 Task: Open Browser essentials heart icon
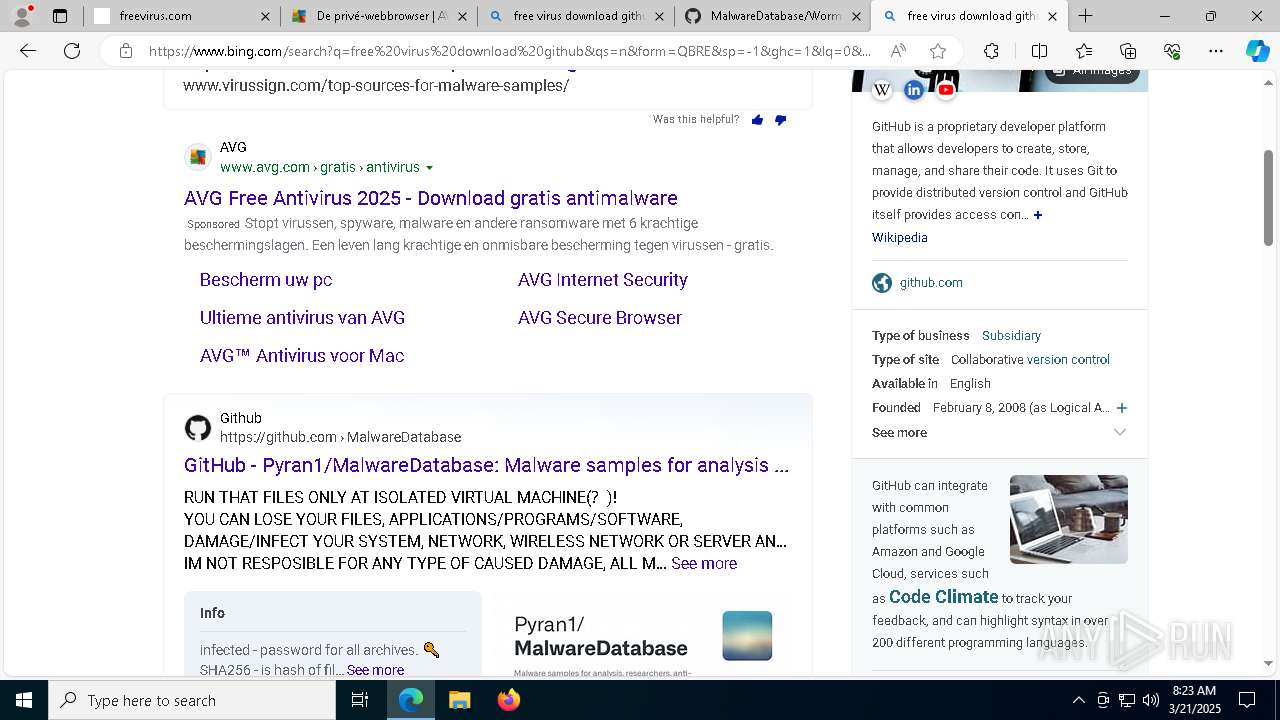tap(1172, 51)
